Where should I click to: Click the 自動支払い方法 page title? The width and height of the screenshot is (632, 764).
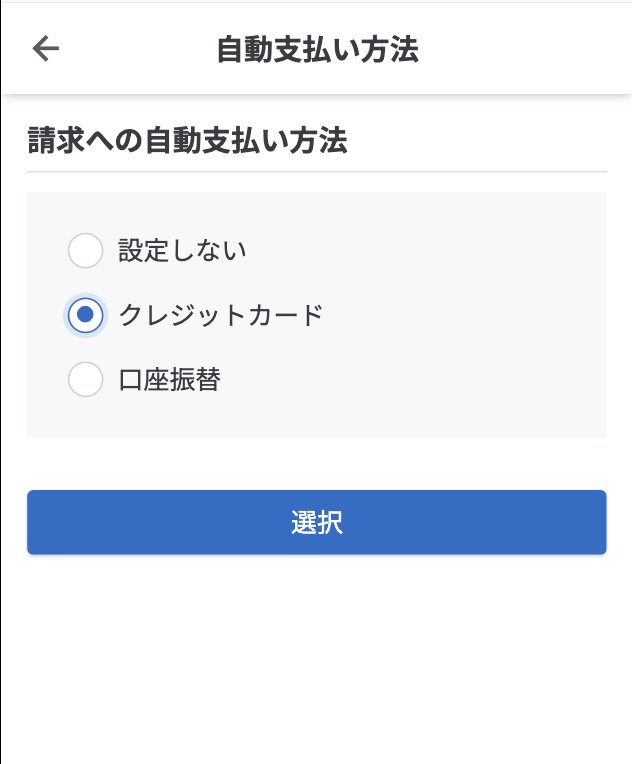pos(317,49)
